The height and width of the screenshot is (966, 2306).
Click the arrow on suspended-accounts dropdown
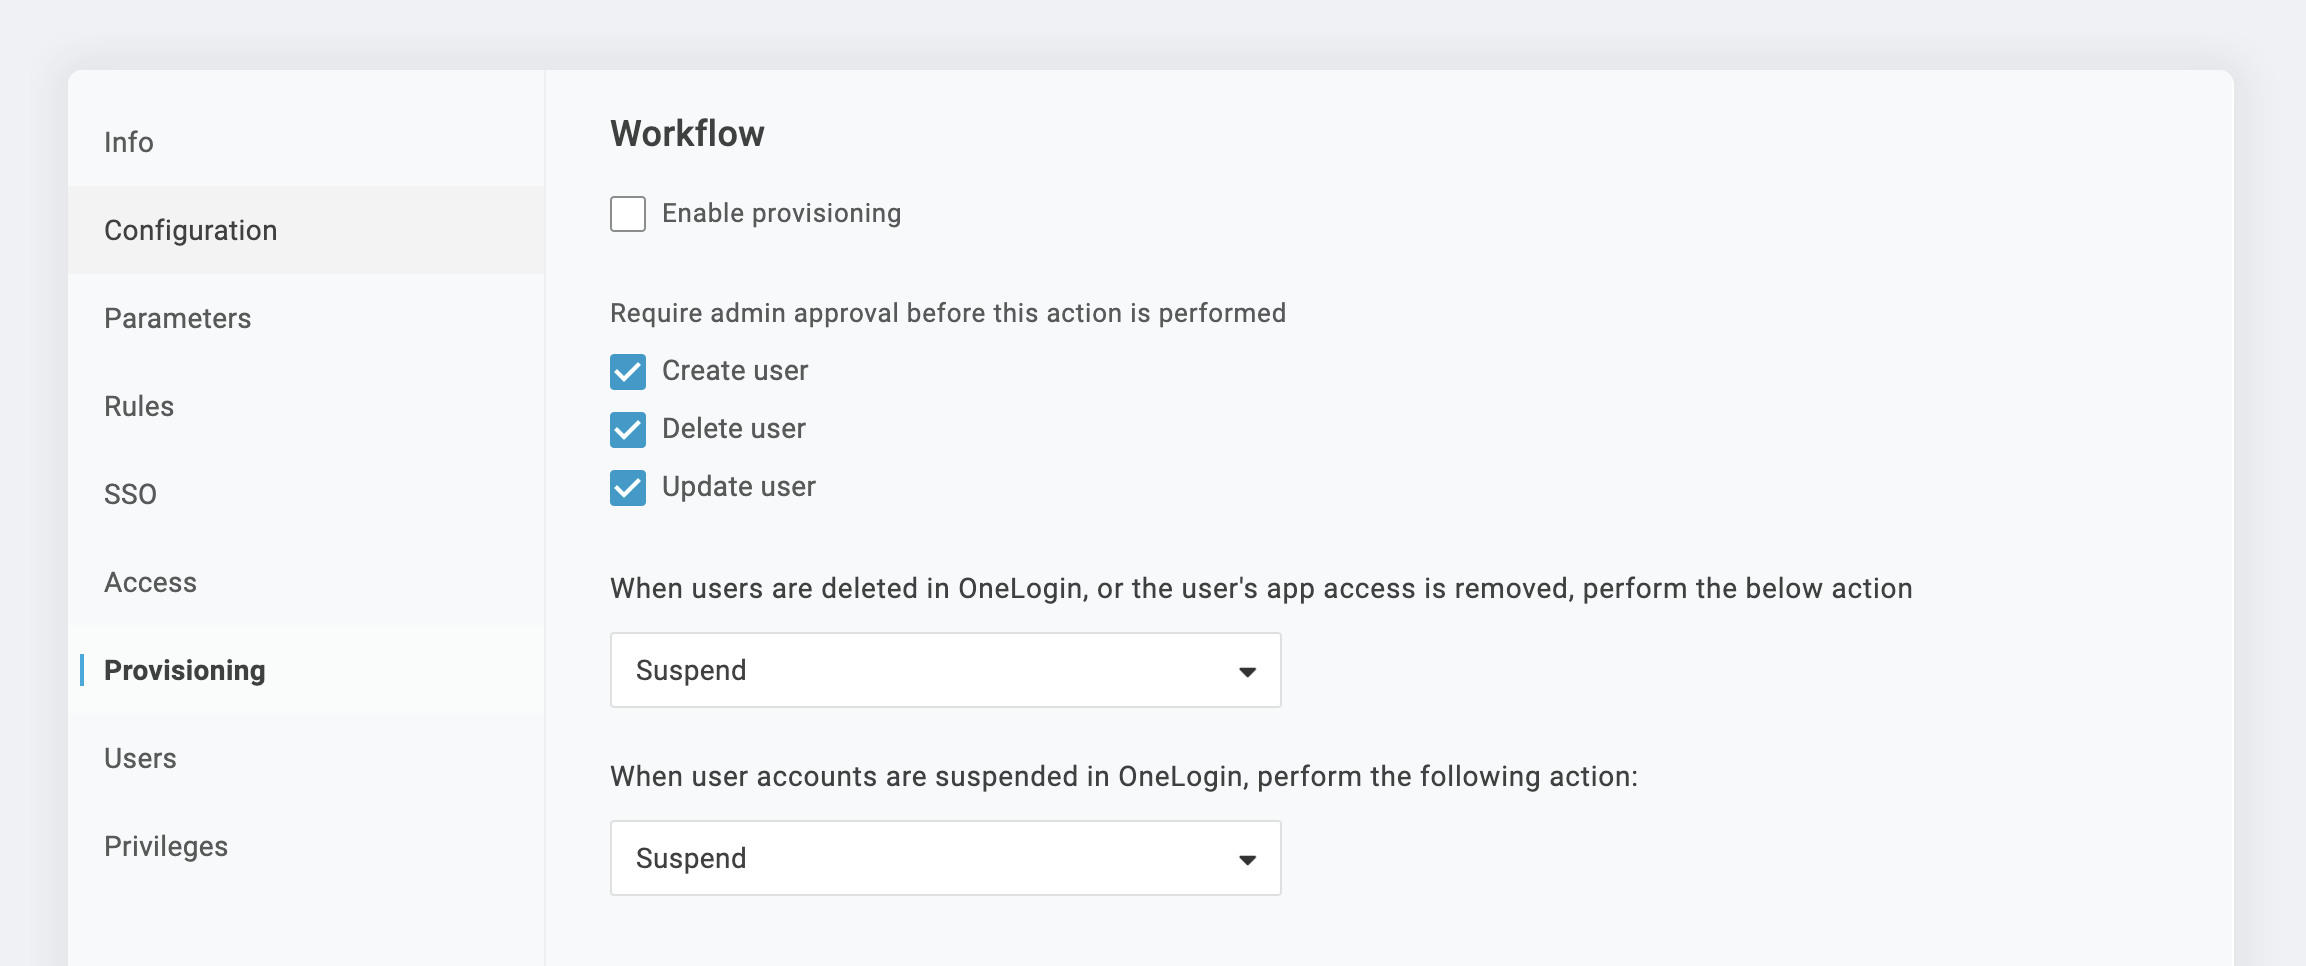point(1247,859)
